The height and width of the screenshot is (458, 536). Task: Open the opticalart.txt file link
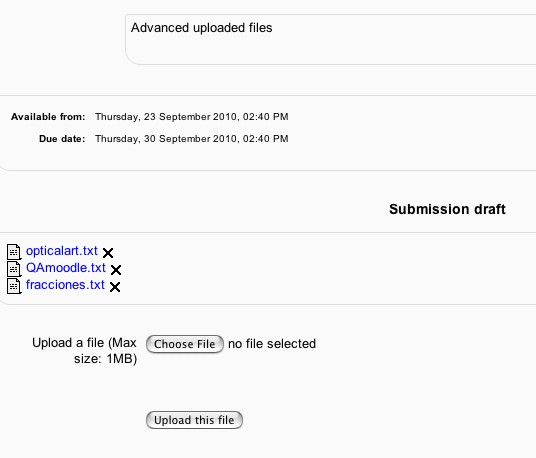[x=62, y=251]
